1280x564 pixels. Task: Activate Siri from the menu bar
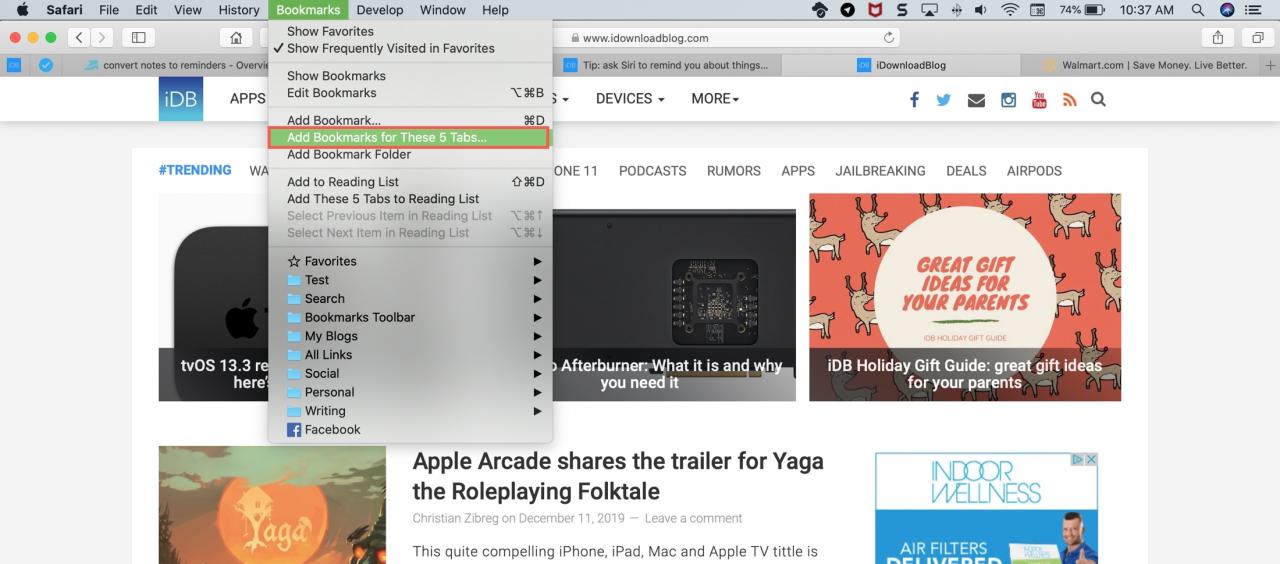(x=1227, y=10)
